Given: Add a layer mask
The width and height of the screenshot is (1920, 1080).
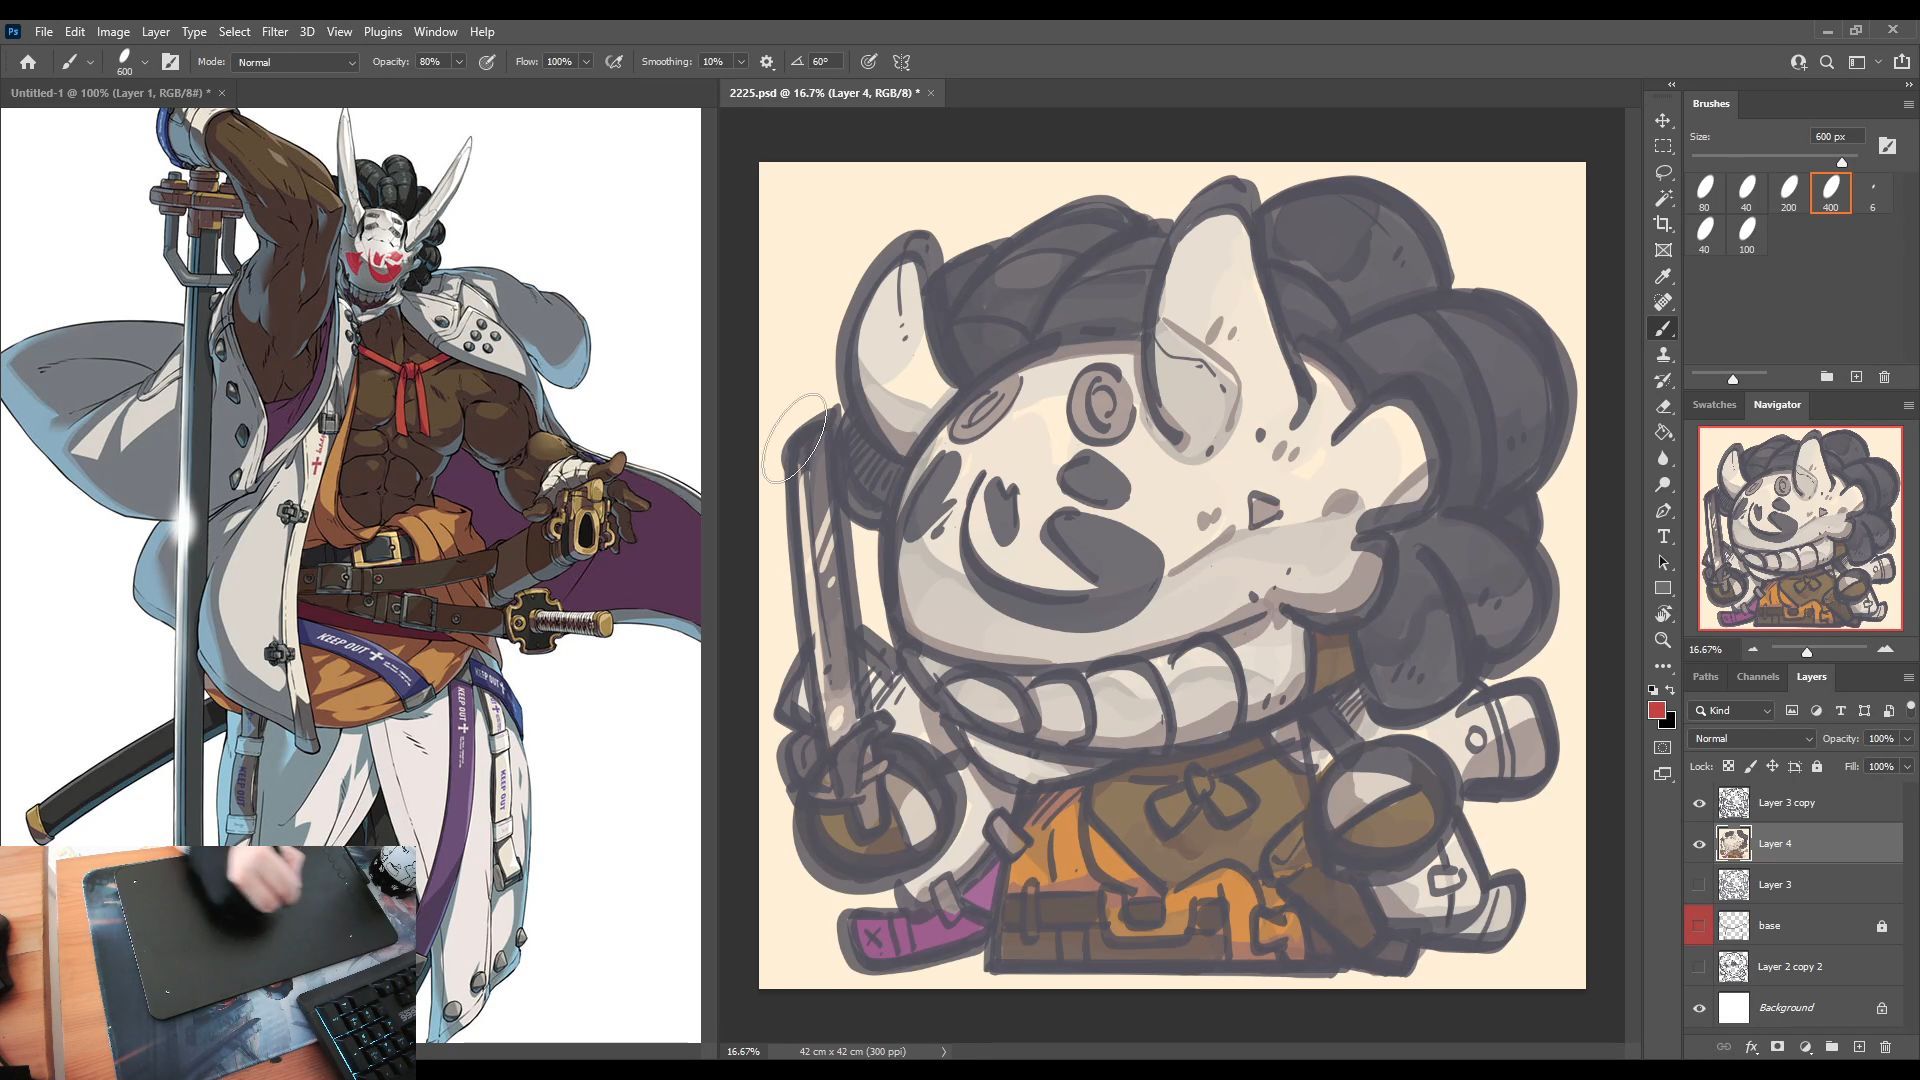Looking at the screenshot, I should 1777,1047.
